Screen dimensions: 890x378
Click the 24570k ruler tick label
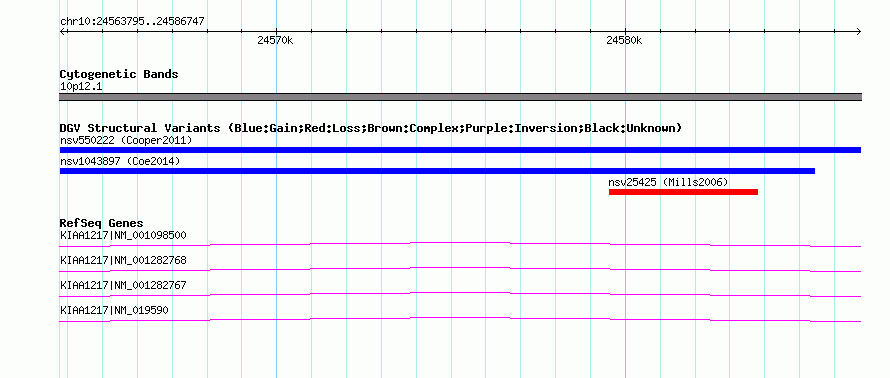[x=275, y=40]
